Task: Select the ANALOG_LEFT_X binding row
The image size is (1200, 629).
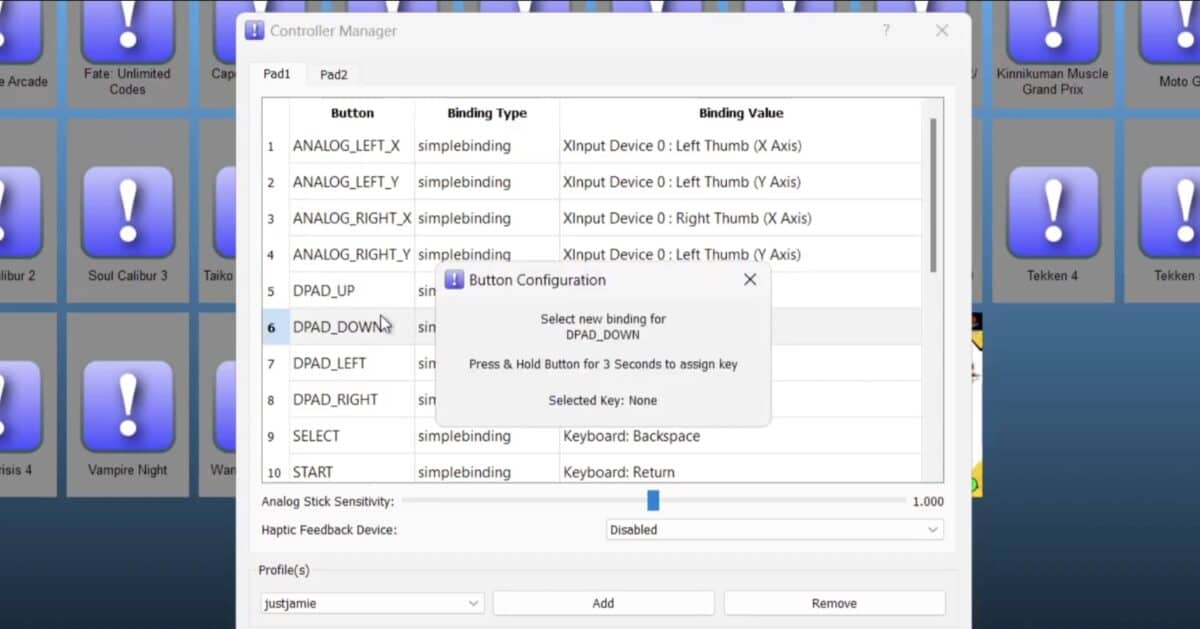Action: (x=346, y=146)
